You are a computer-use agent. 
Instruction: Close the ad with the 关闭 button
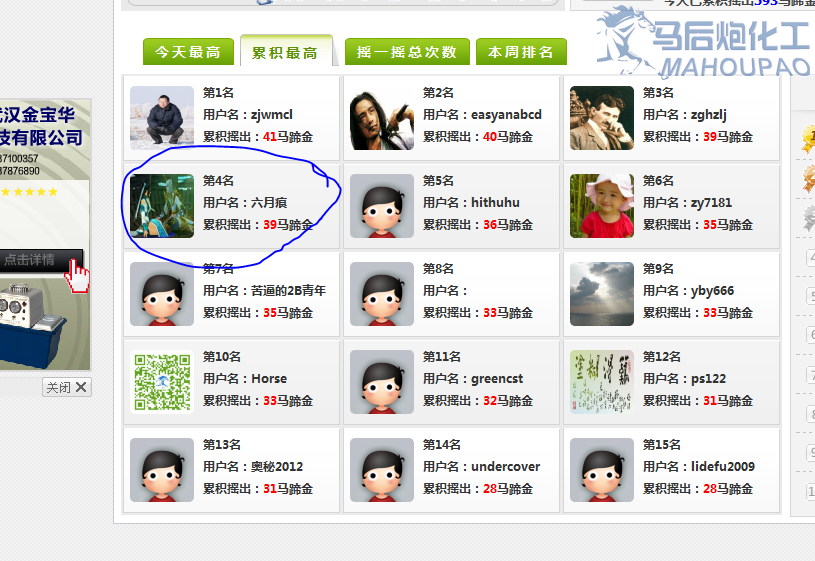67,387
